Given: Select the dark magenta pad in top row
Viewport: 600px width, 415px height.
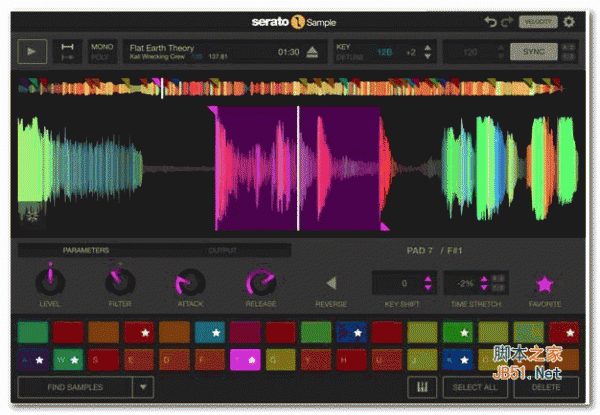Looking at the screenshot, I should point(245,332).
